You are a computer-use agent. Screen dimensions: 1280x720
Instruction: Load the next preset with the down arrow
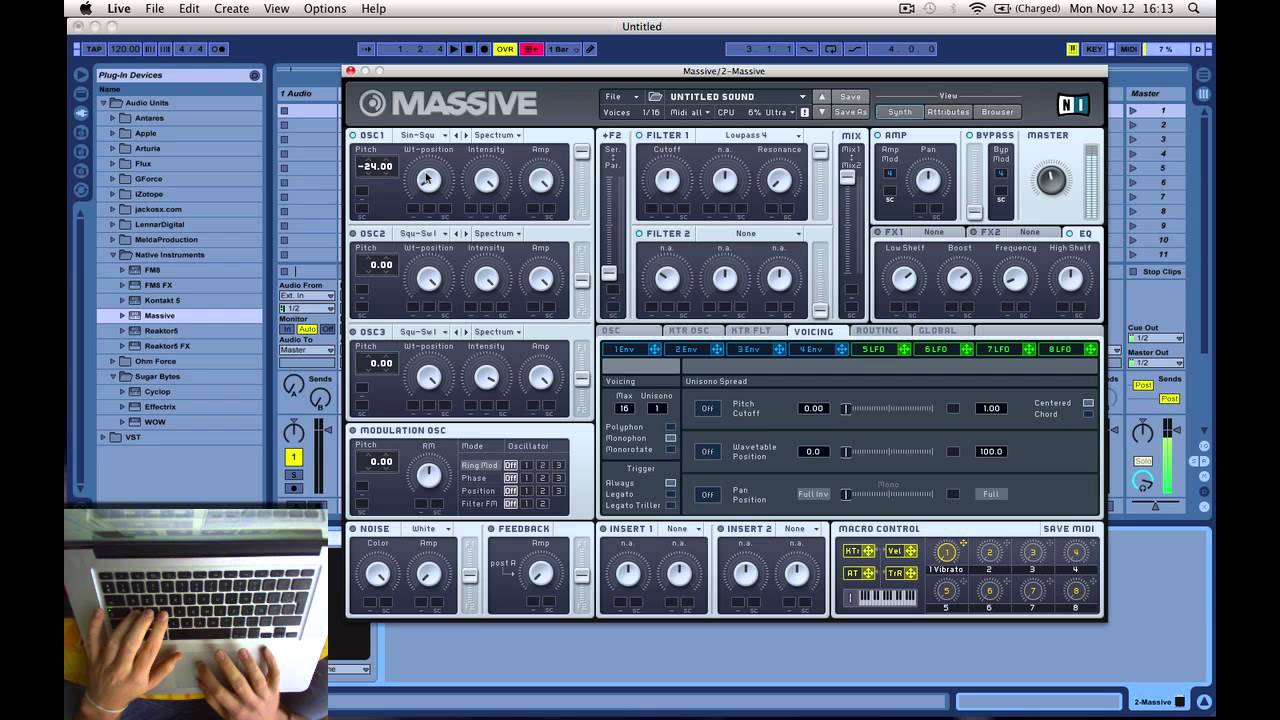[x=822, y=112]
